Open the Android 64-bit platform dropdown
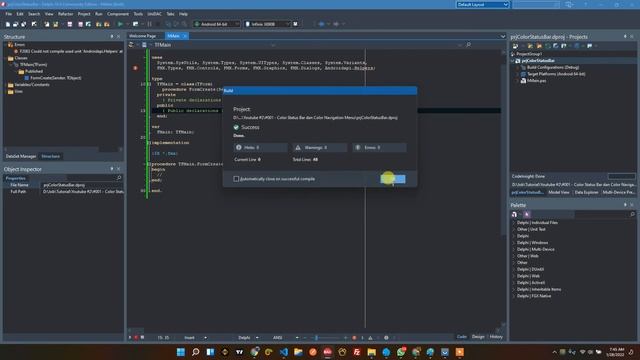The image size is (640, 360). [216, 24]
